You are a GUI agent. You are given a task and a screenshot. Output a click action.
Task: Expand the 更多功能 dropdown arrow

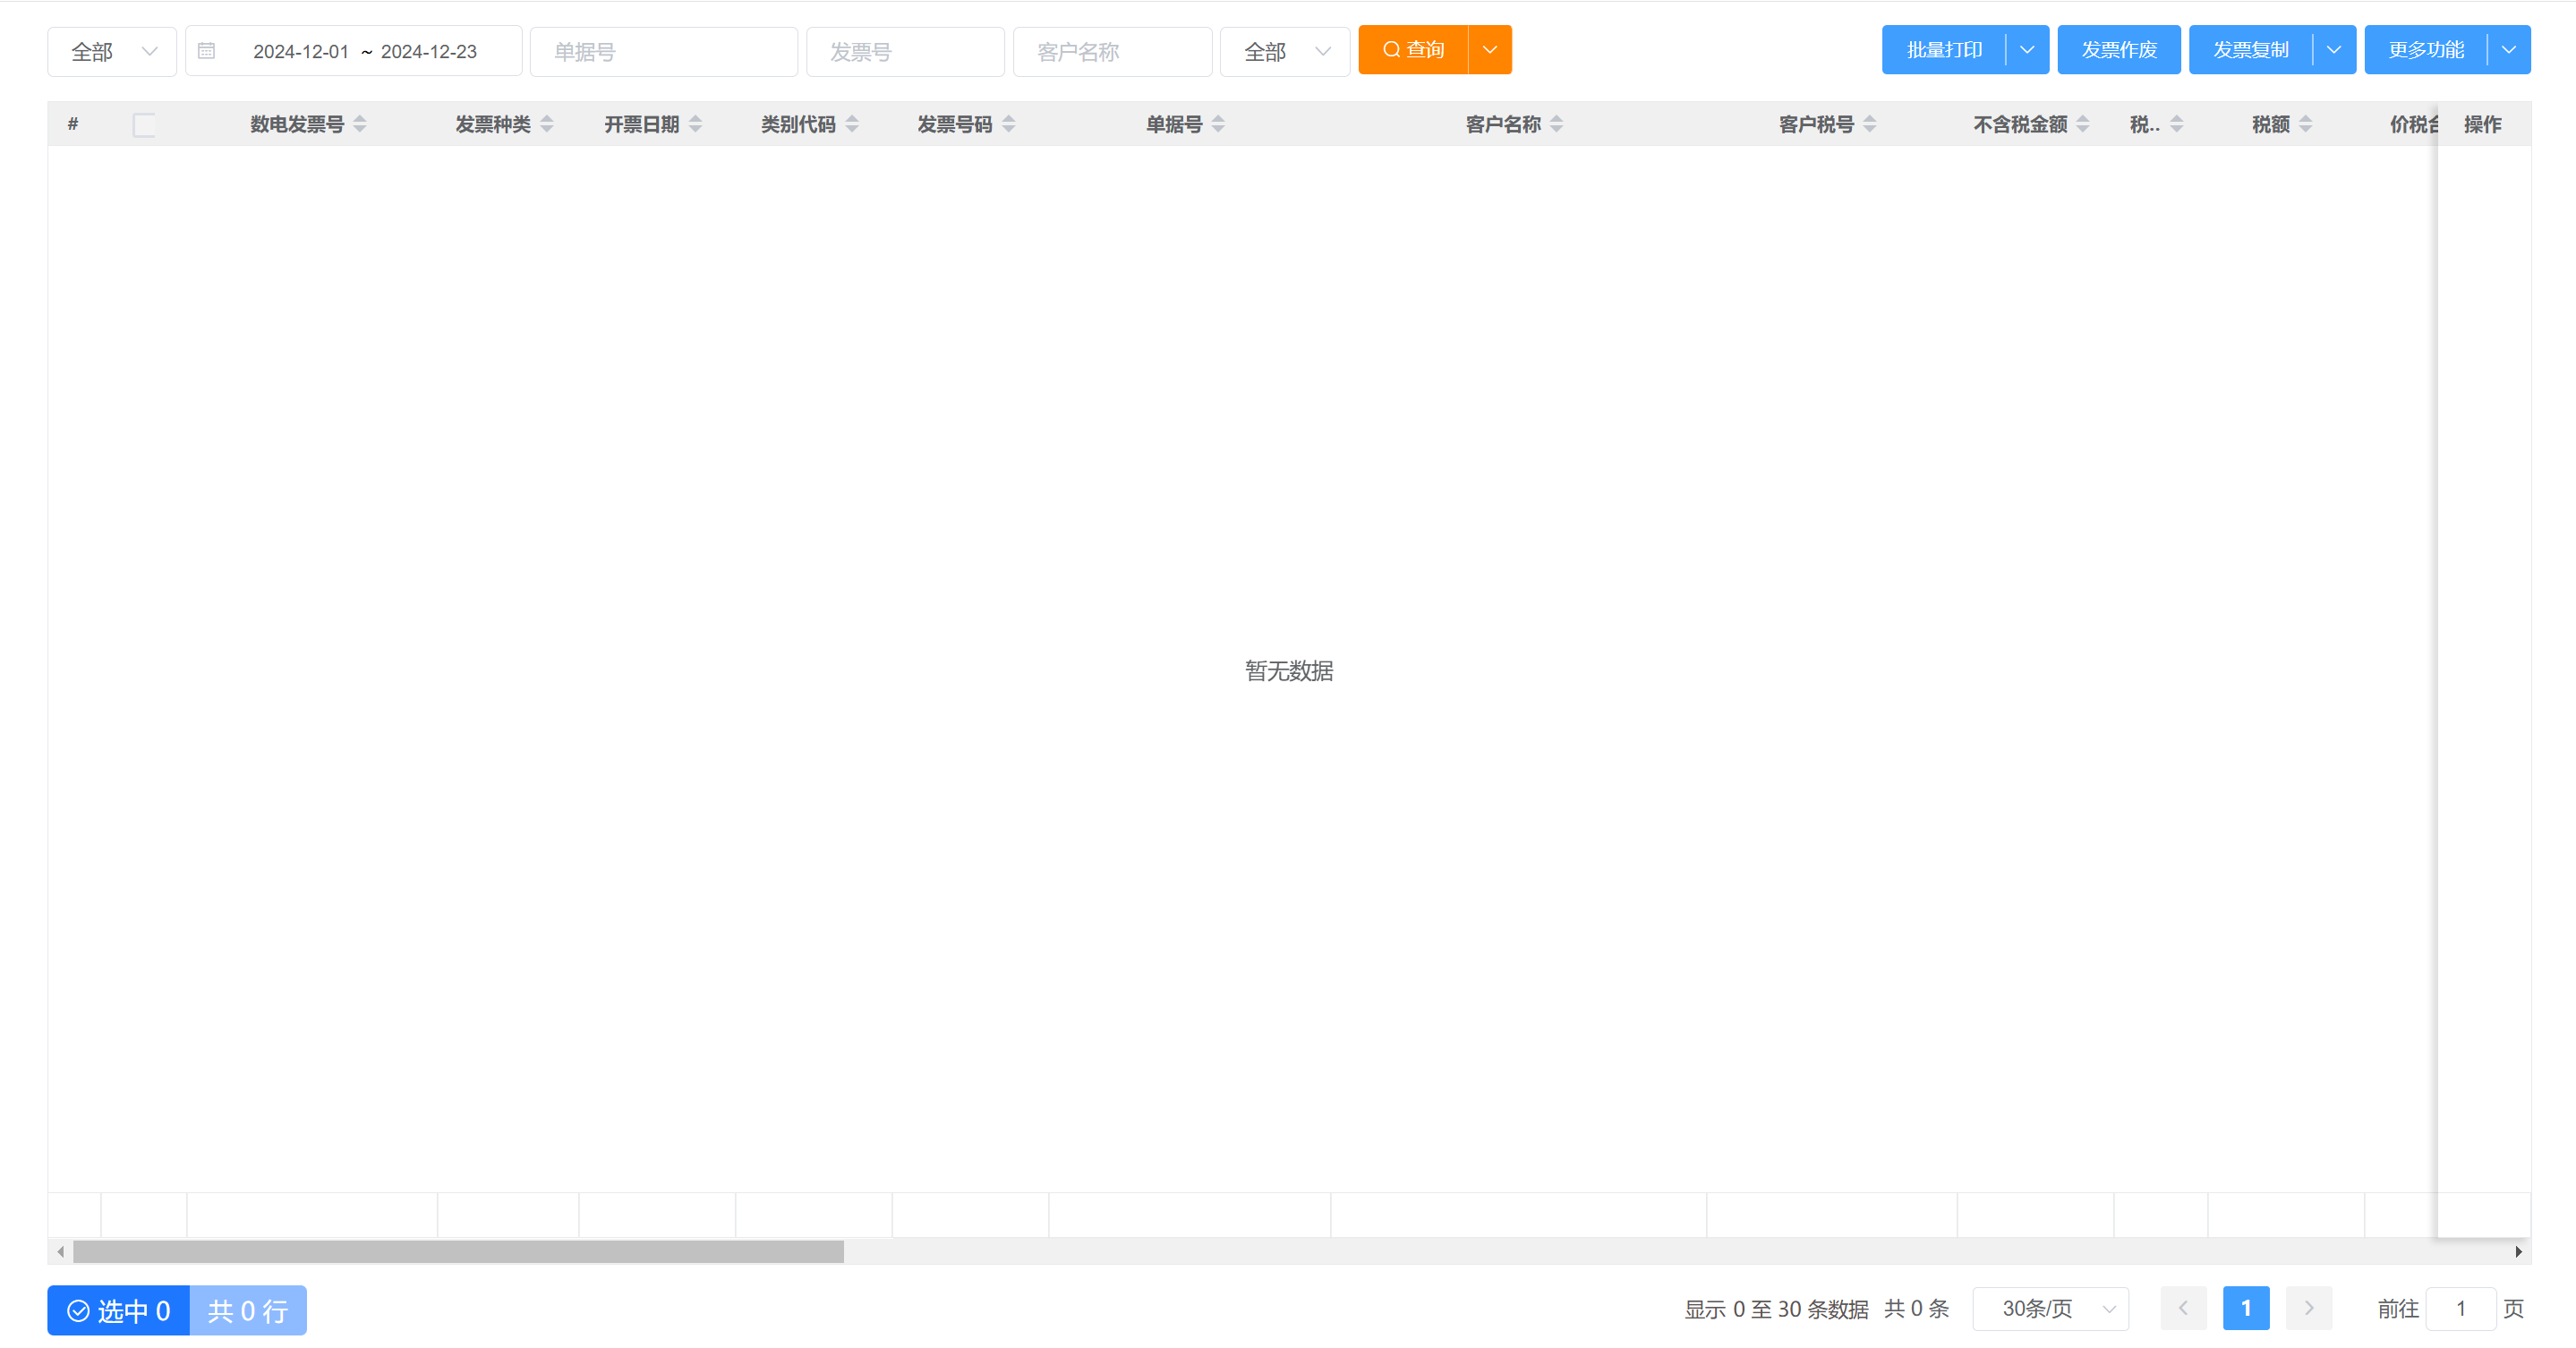[2509, 50]
